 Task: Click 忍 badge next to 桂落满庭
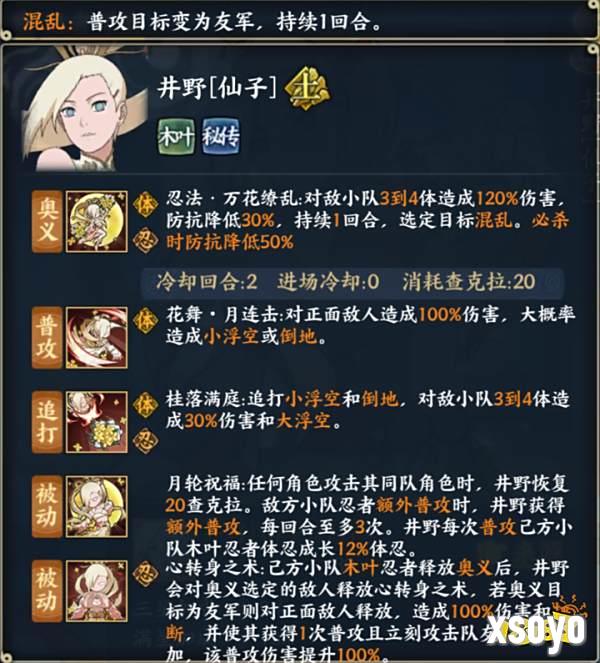tap(145, 441)
